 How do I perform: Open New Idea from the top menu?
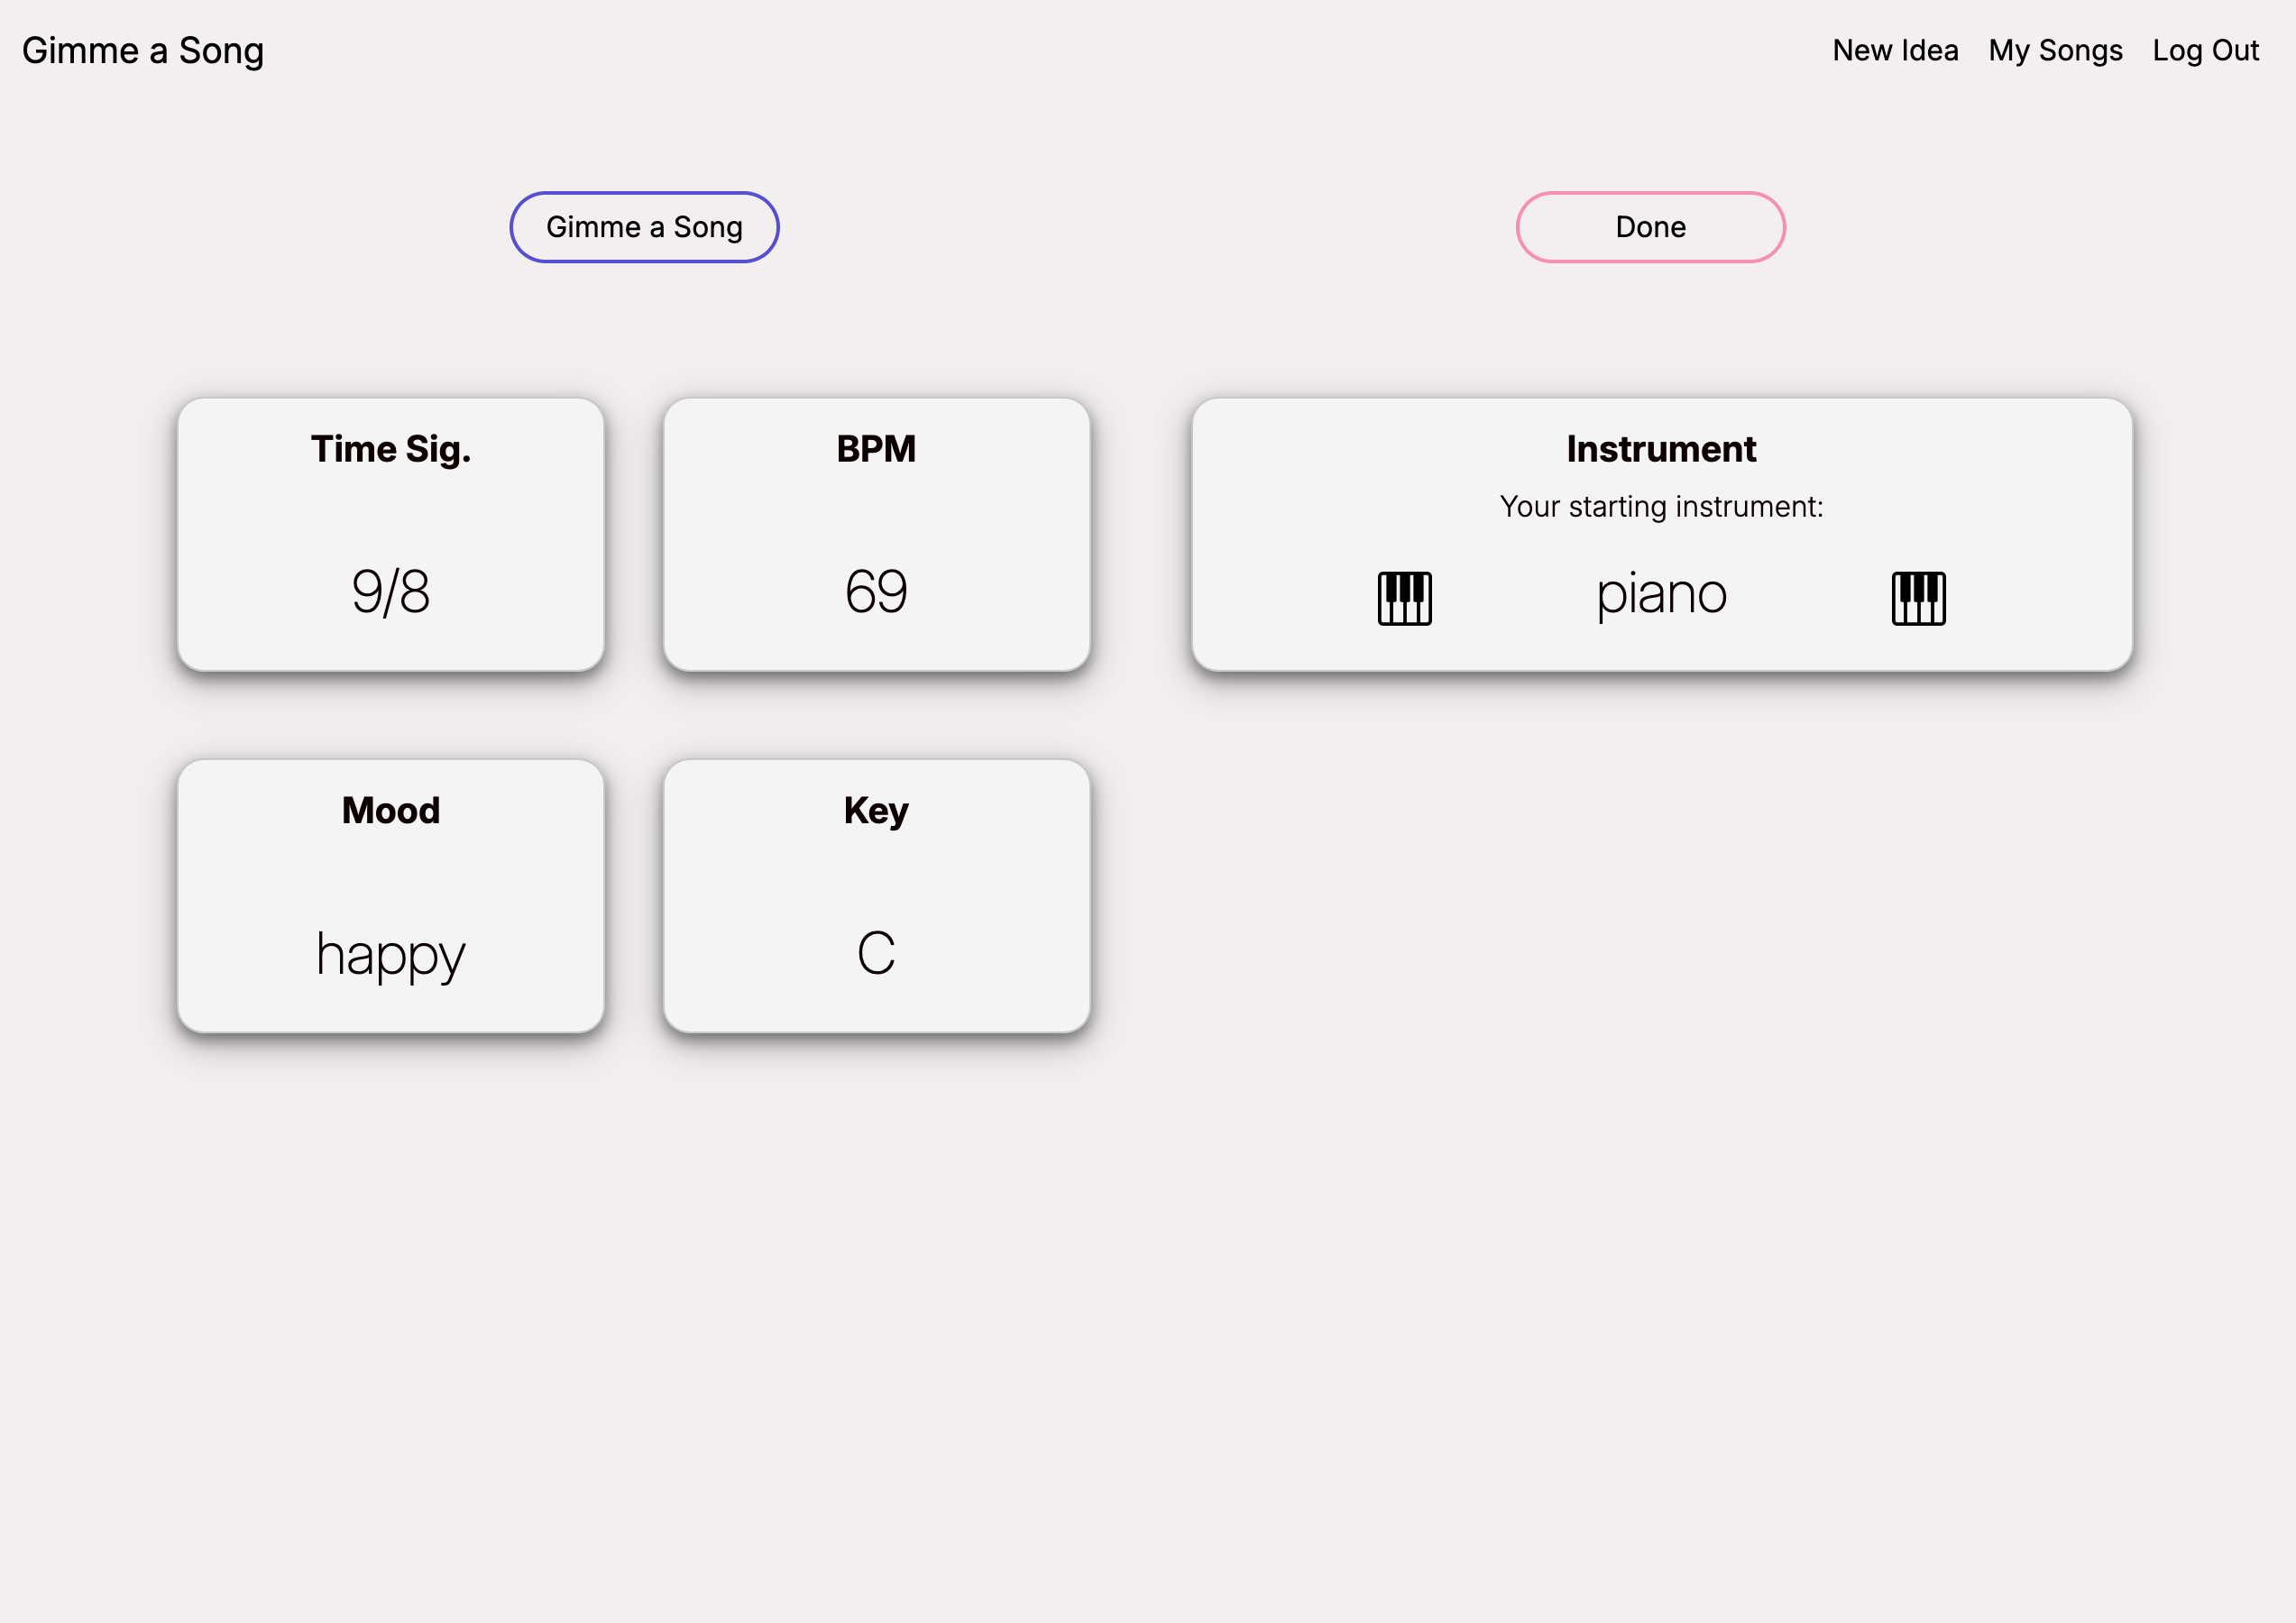[x=1895, y=50]
